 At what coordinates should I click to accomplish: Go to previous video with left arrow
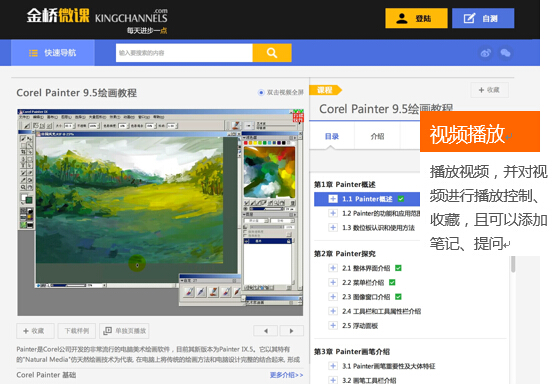pyautogui.click(x=266, y=331)
